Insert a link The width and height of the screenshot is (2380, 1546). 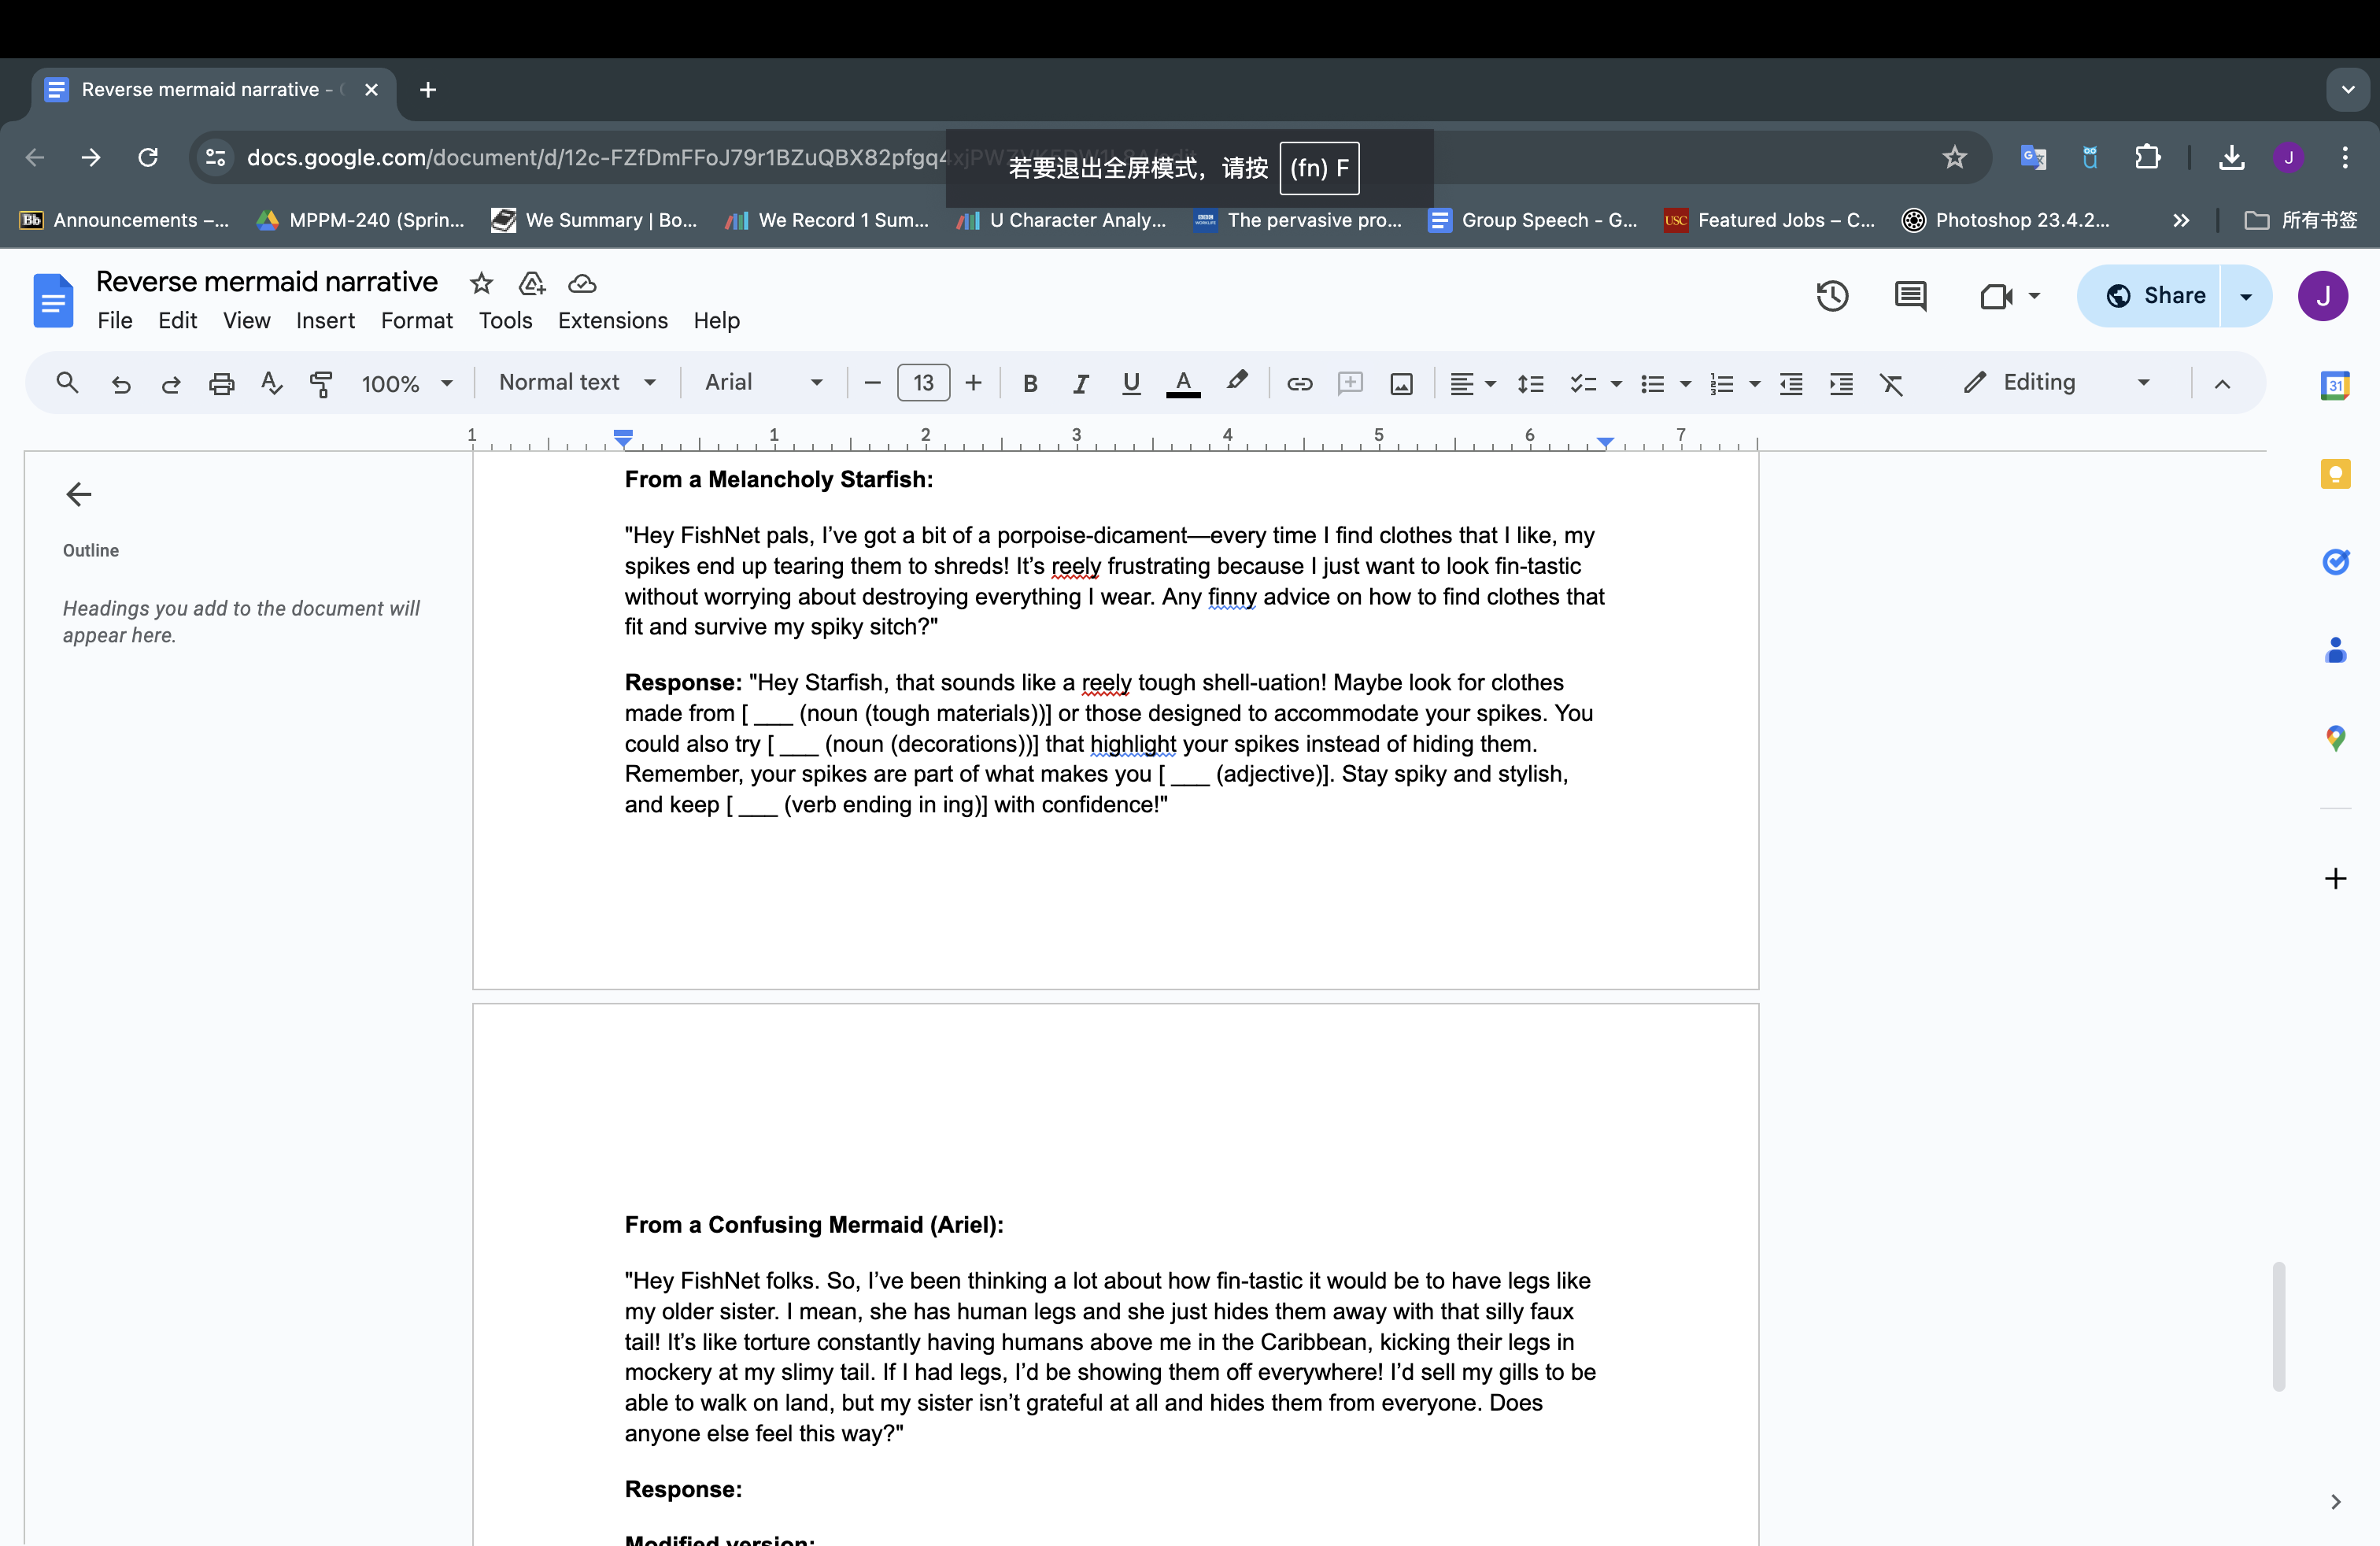(1299, 383)
